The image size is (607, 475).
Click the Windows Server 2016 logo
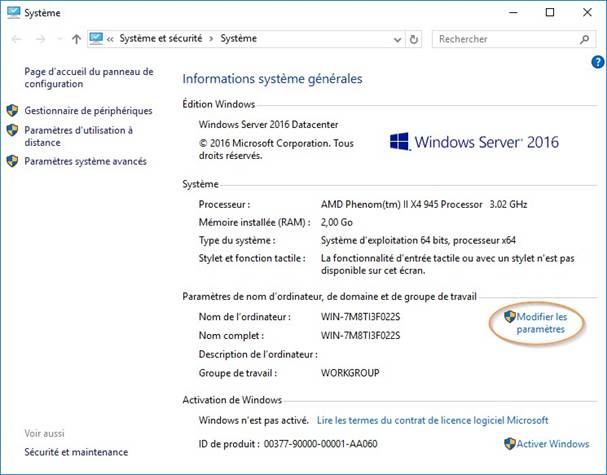(474, 142)
